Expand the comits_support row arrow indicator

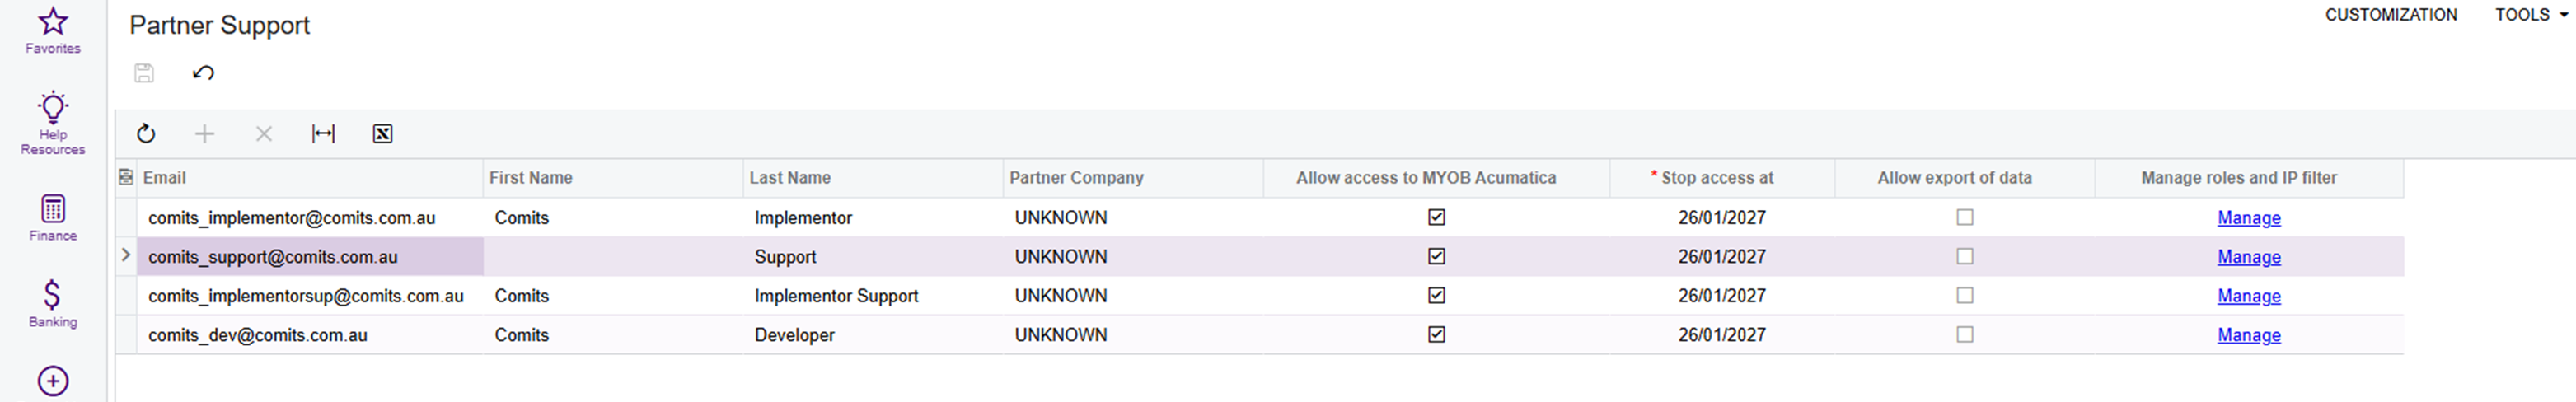tap(126, 256)
